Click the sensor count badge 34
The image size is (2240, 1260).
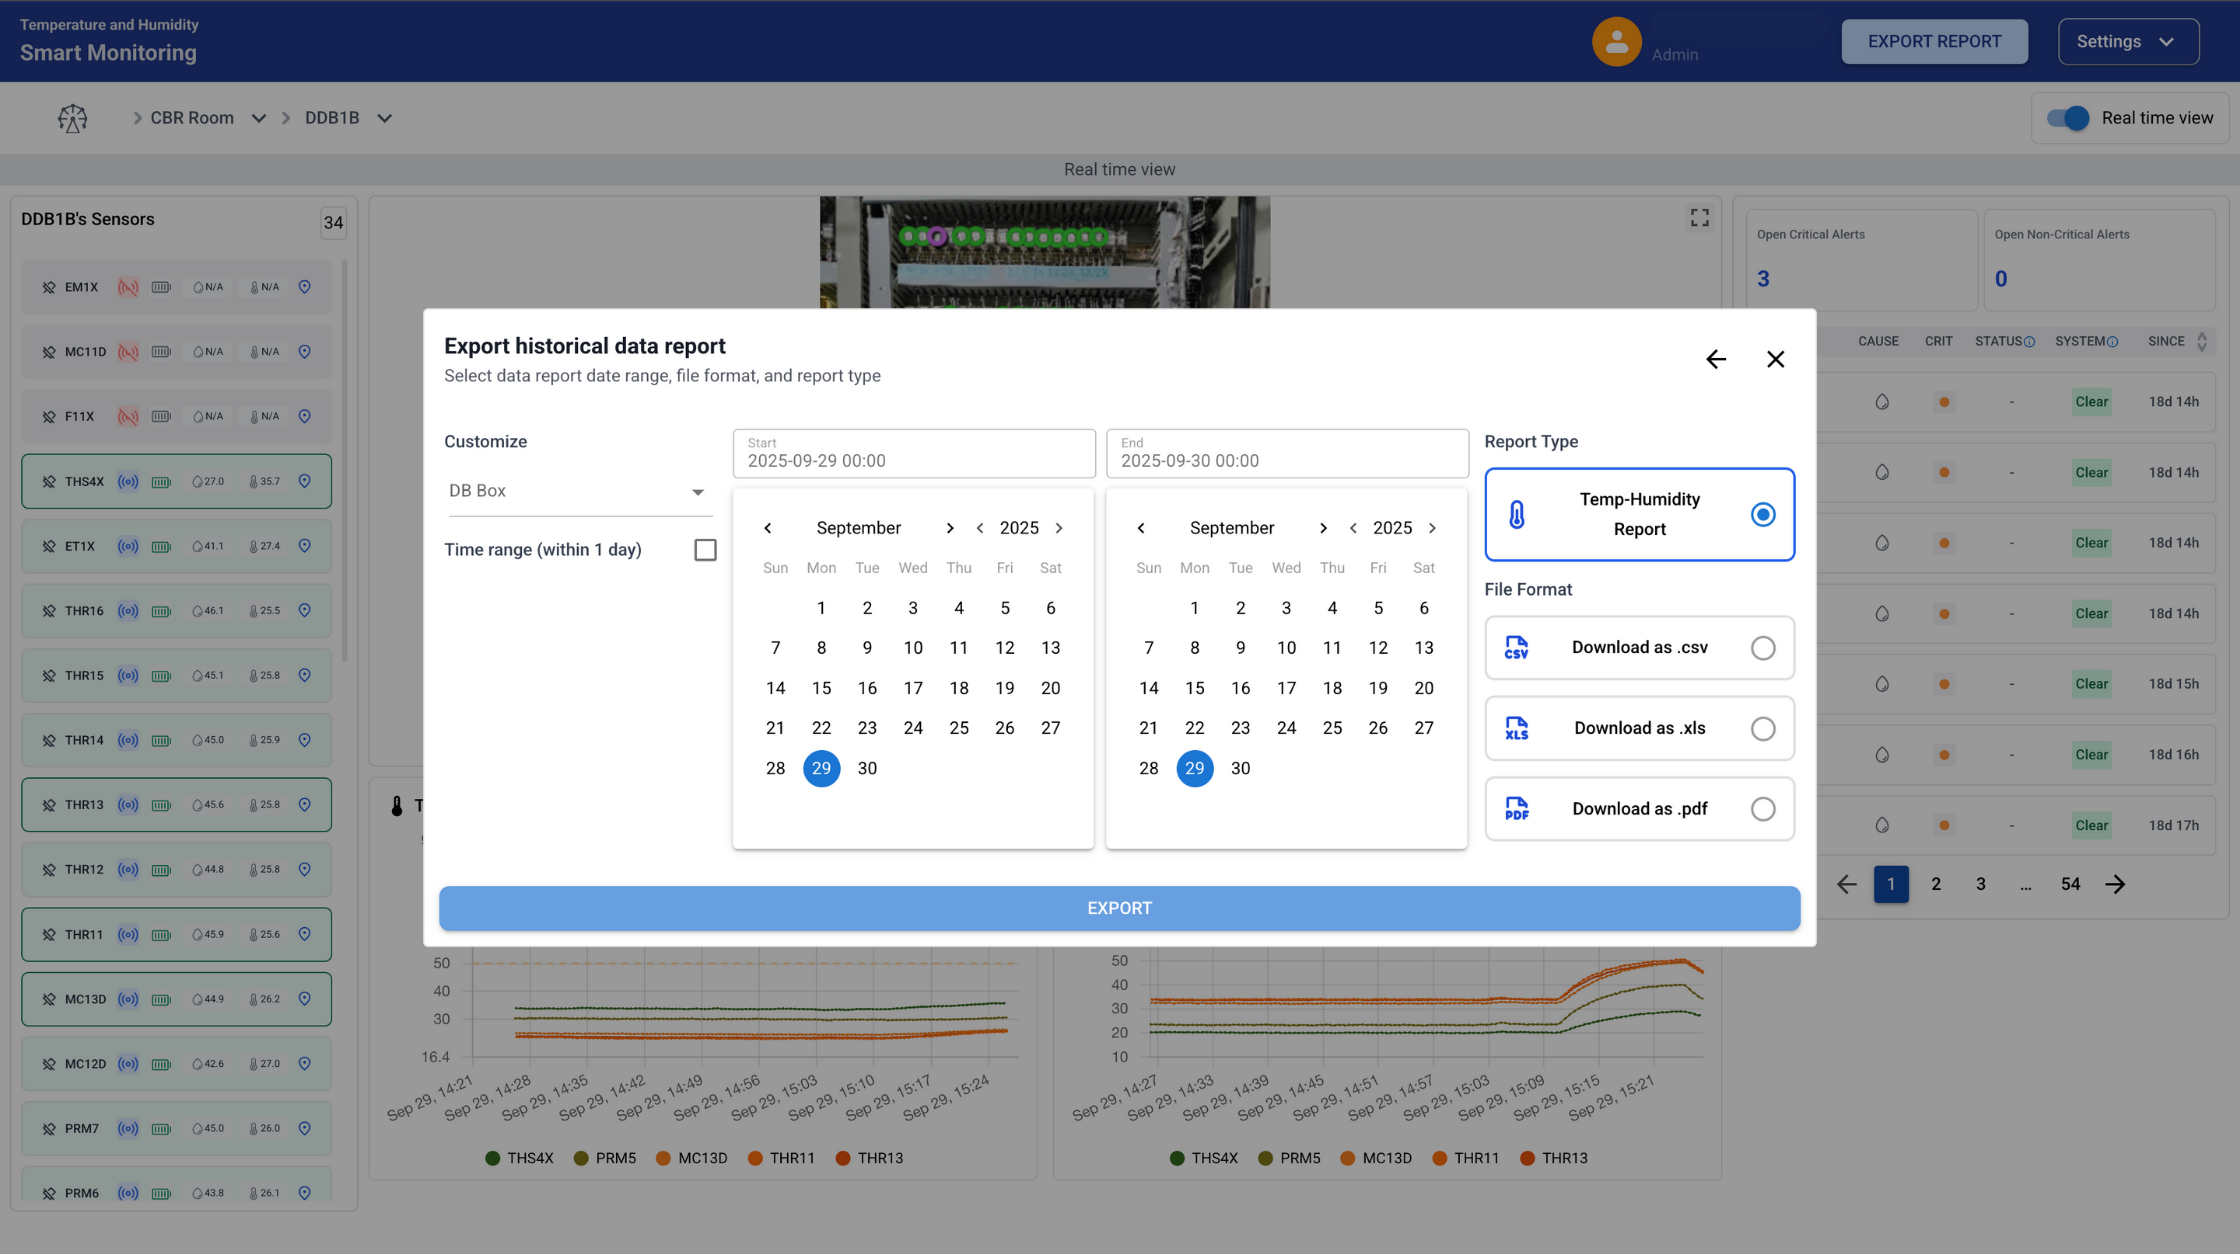(333, 223)
